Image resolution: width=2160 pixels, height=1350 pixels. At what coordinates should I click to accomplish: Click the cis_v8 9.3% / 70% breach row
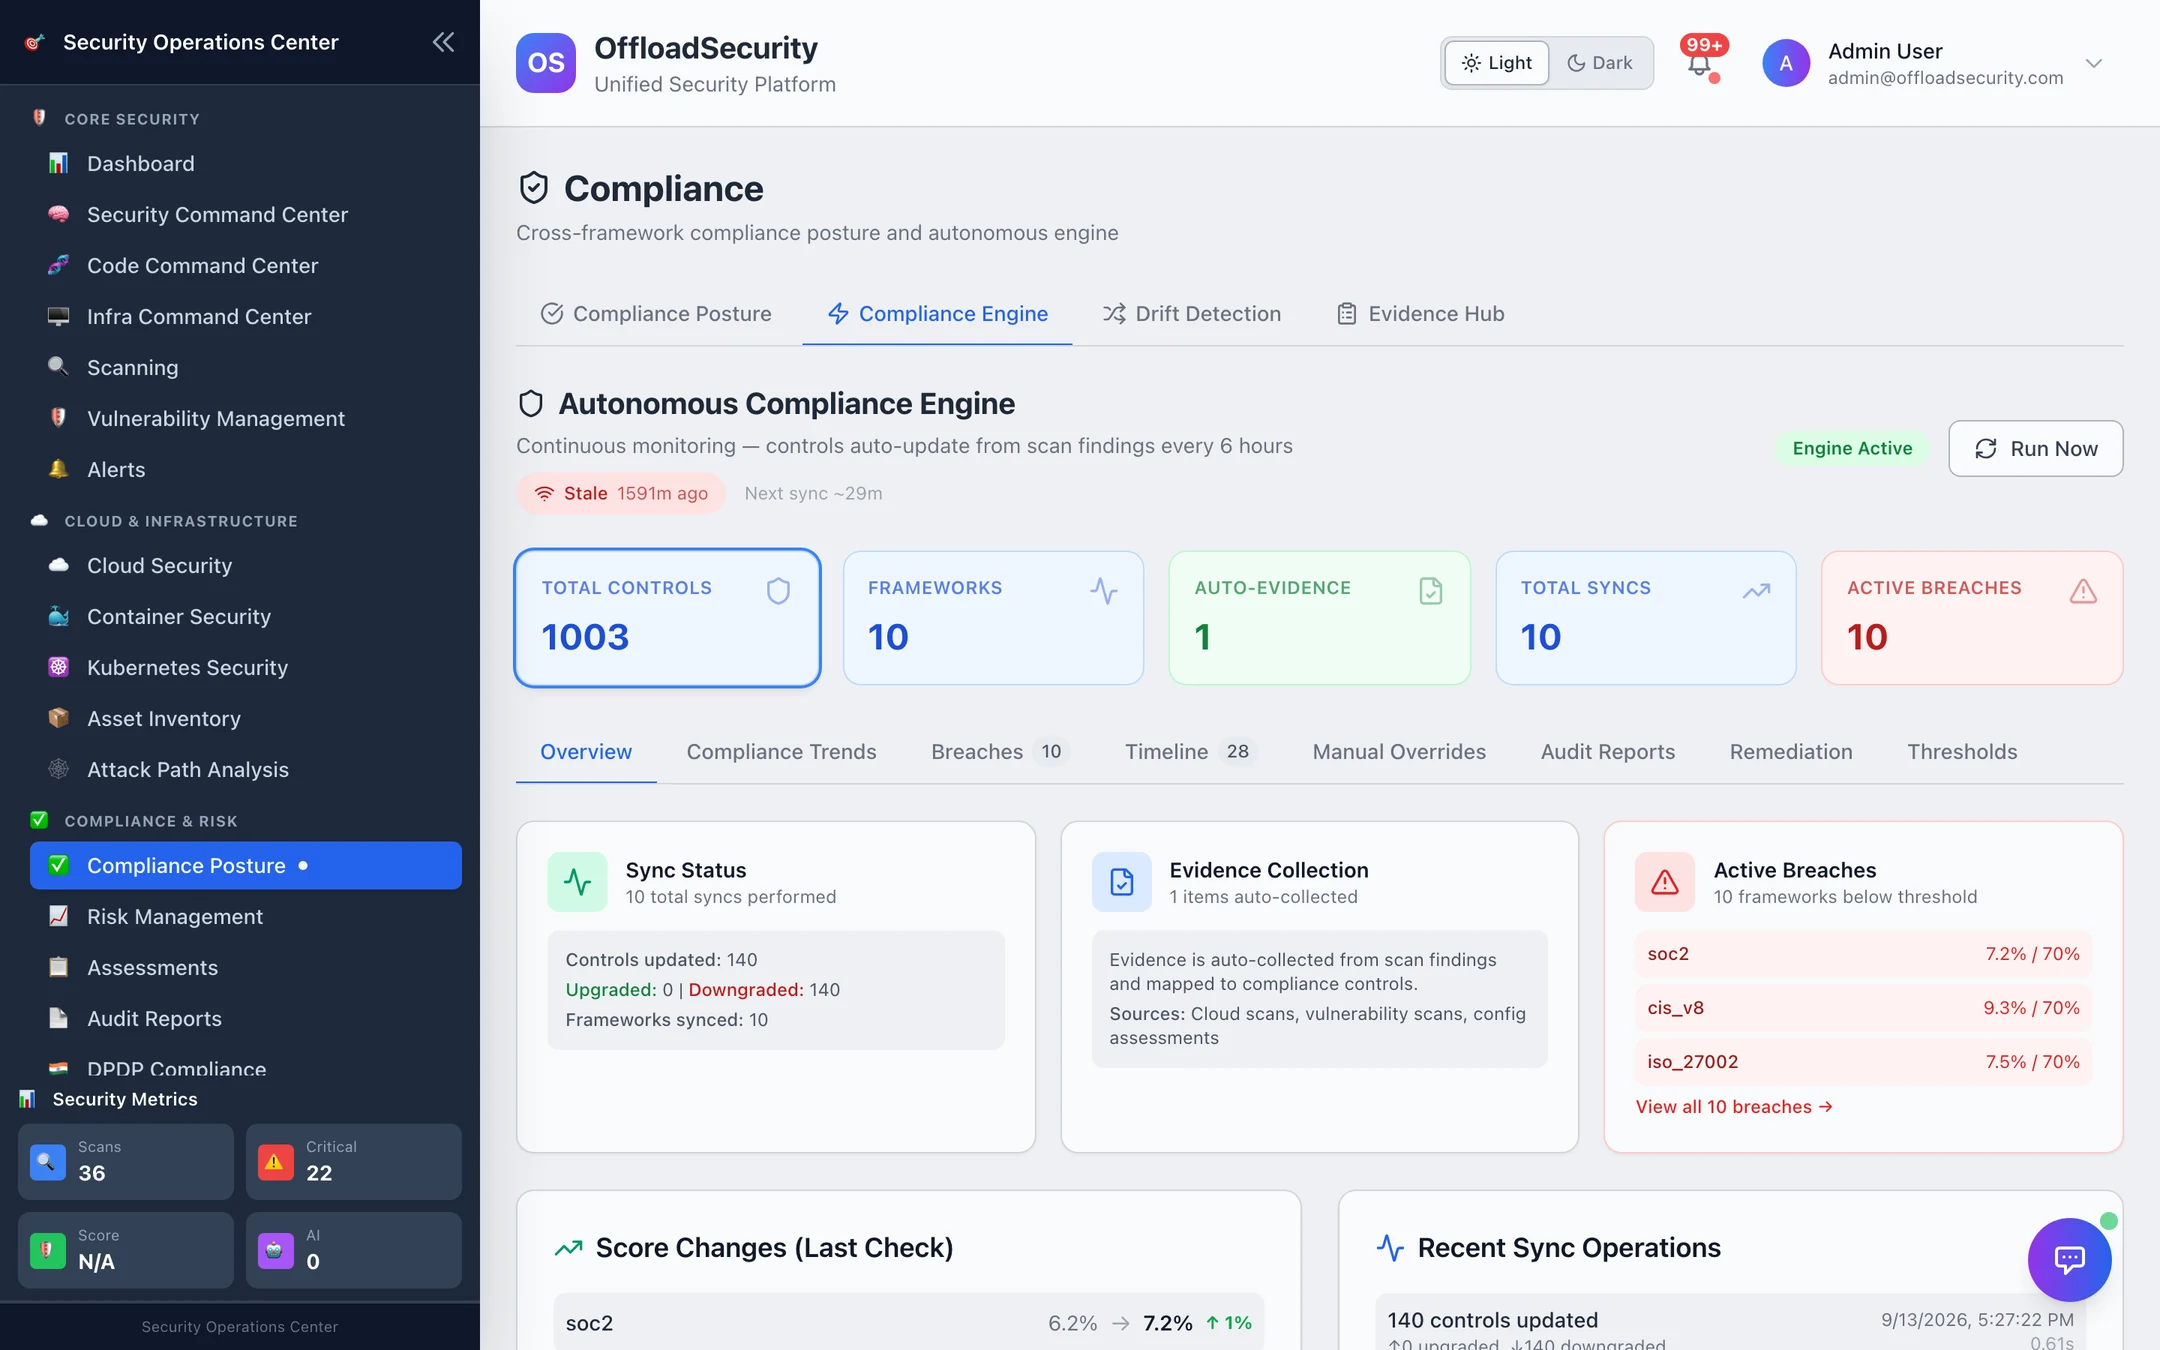(x=1863, y=1008)
